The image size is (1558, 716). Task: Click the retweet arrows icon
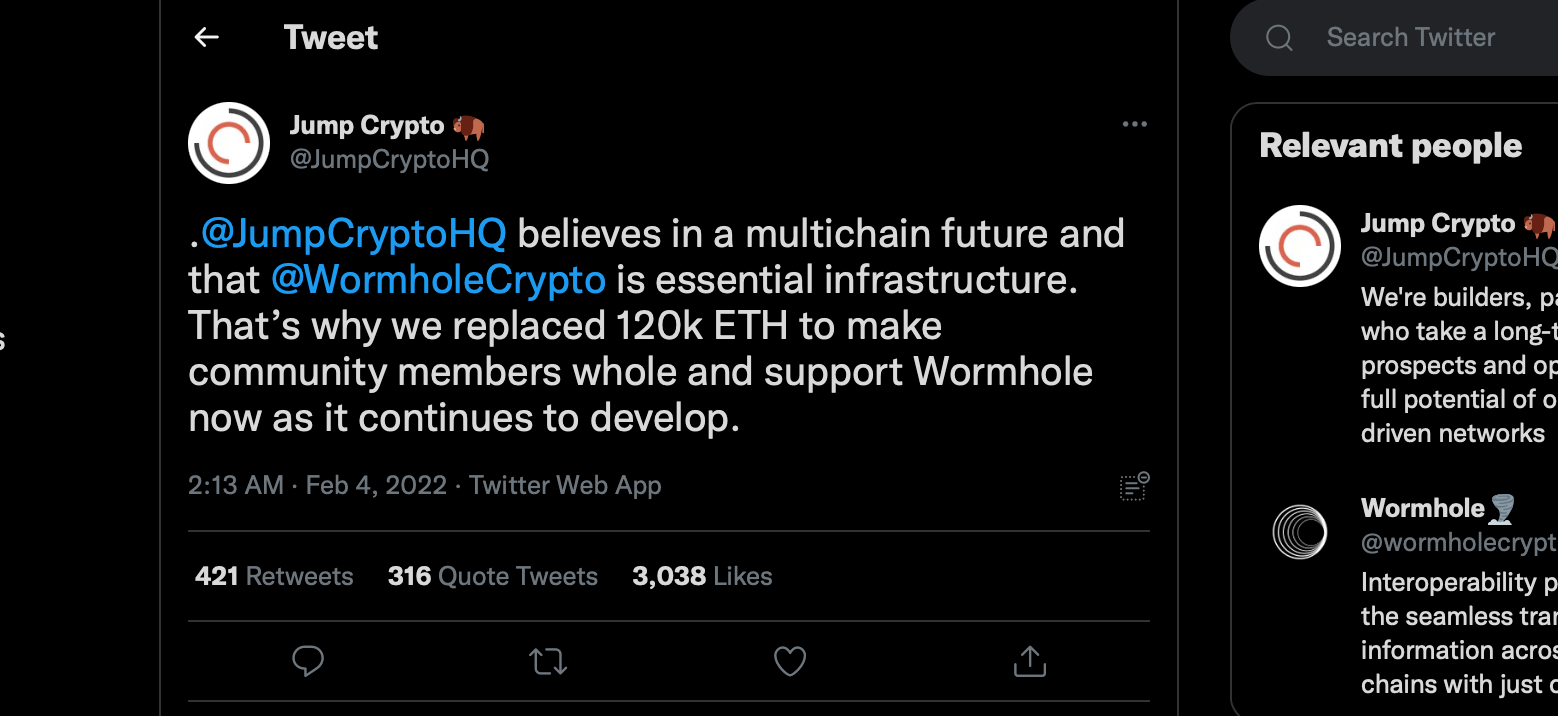548,661
